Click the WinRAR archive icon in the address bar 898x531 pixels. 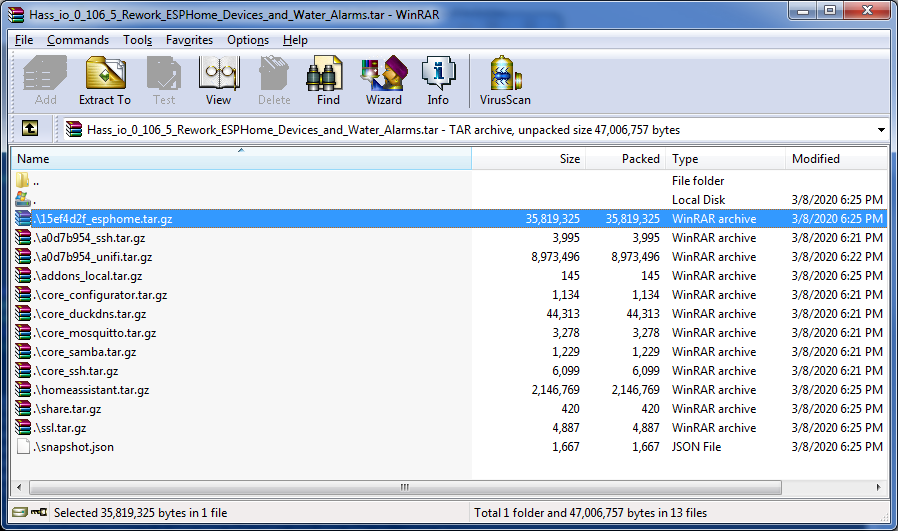(x=74, y=129)
